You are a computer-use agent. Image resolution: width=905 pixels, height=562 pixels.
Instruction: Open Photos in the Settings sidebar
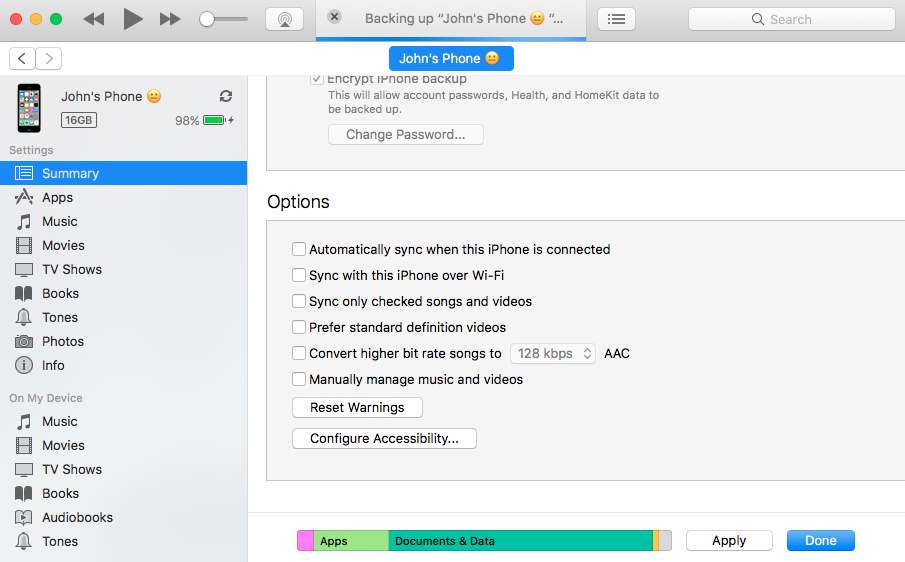click(62, 341)
